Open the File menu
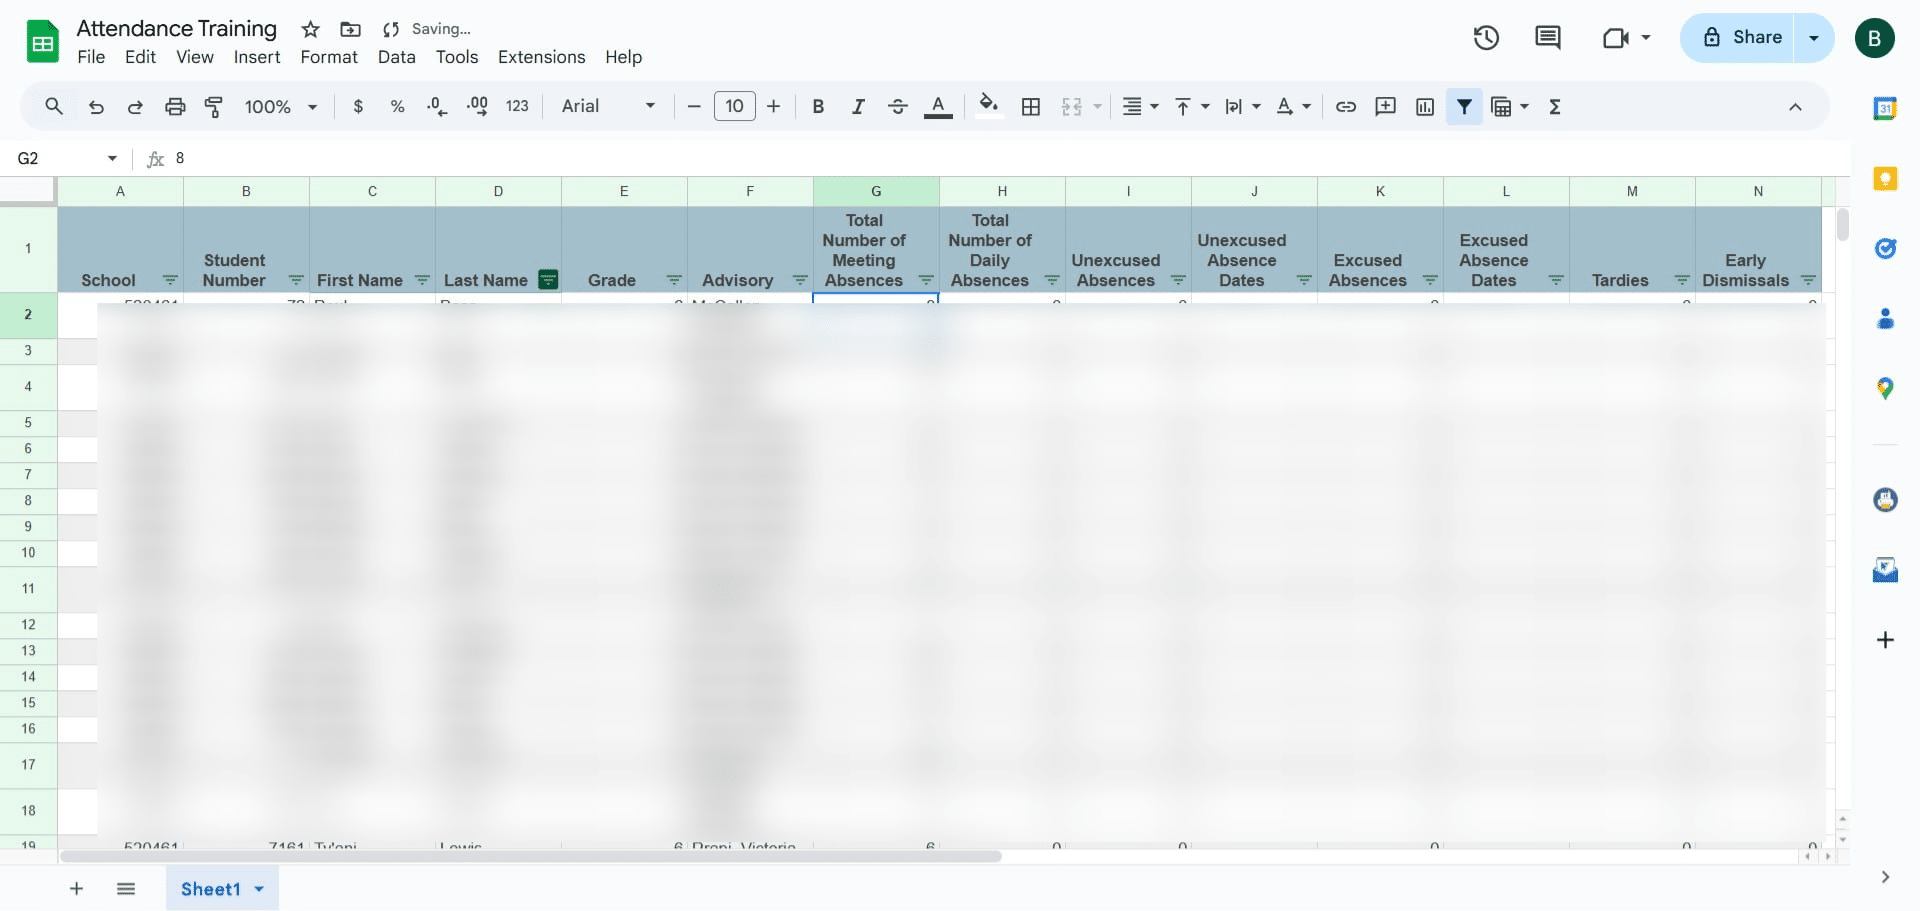The width and height of the screenshot is (1920, 911). (x=91, y=57)
